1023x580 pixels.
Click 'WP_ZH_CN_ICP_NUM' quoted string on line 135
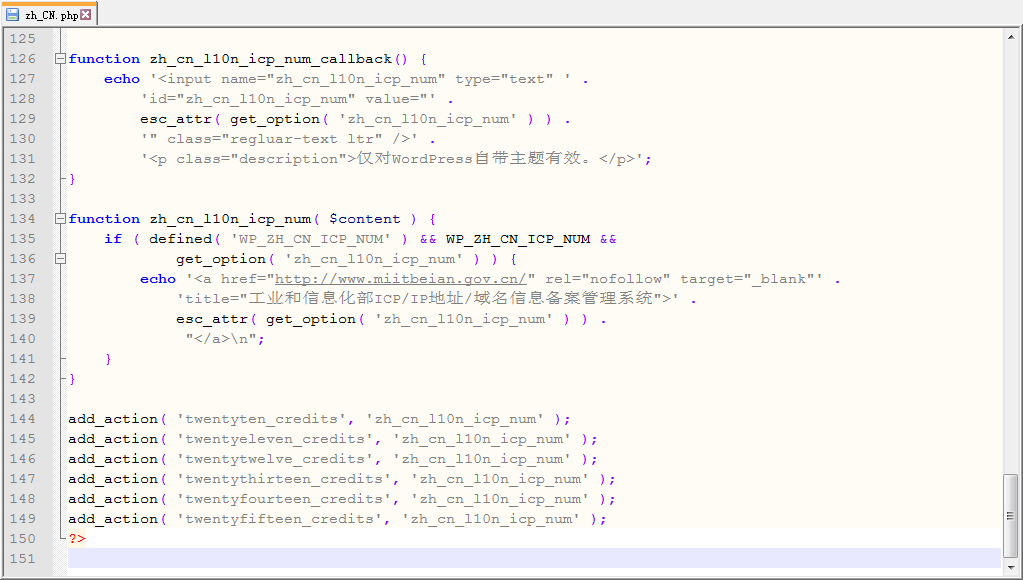pos(311,239)
